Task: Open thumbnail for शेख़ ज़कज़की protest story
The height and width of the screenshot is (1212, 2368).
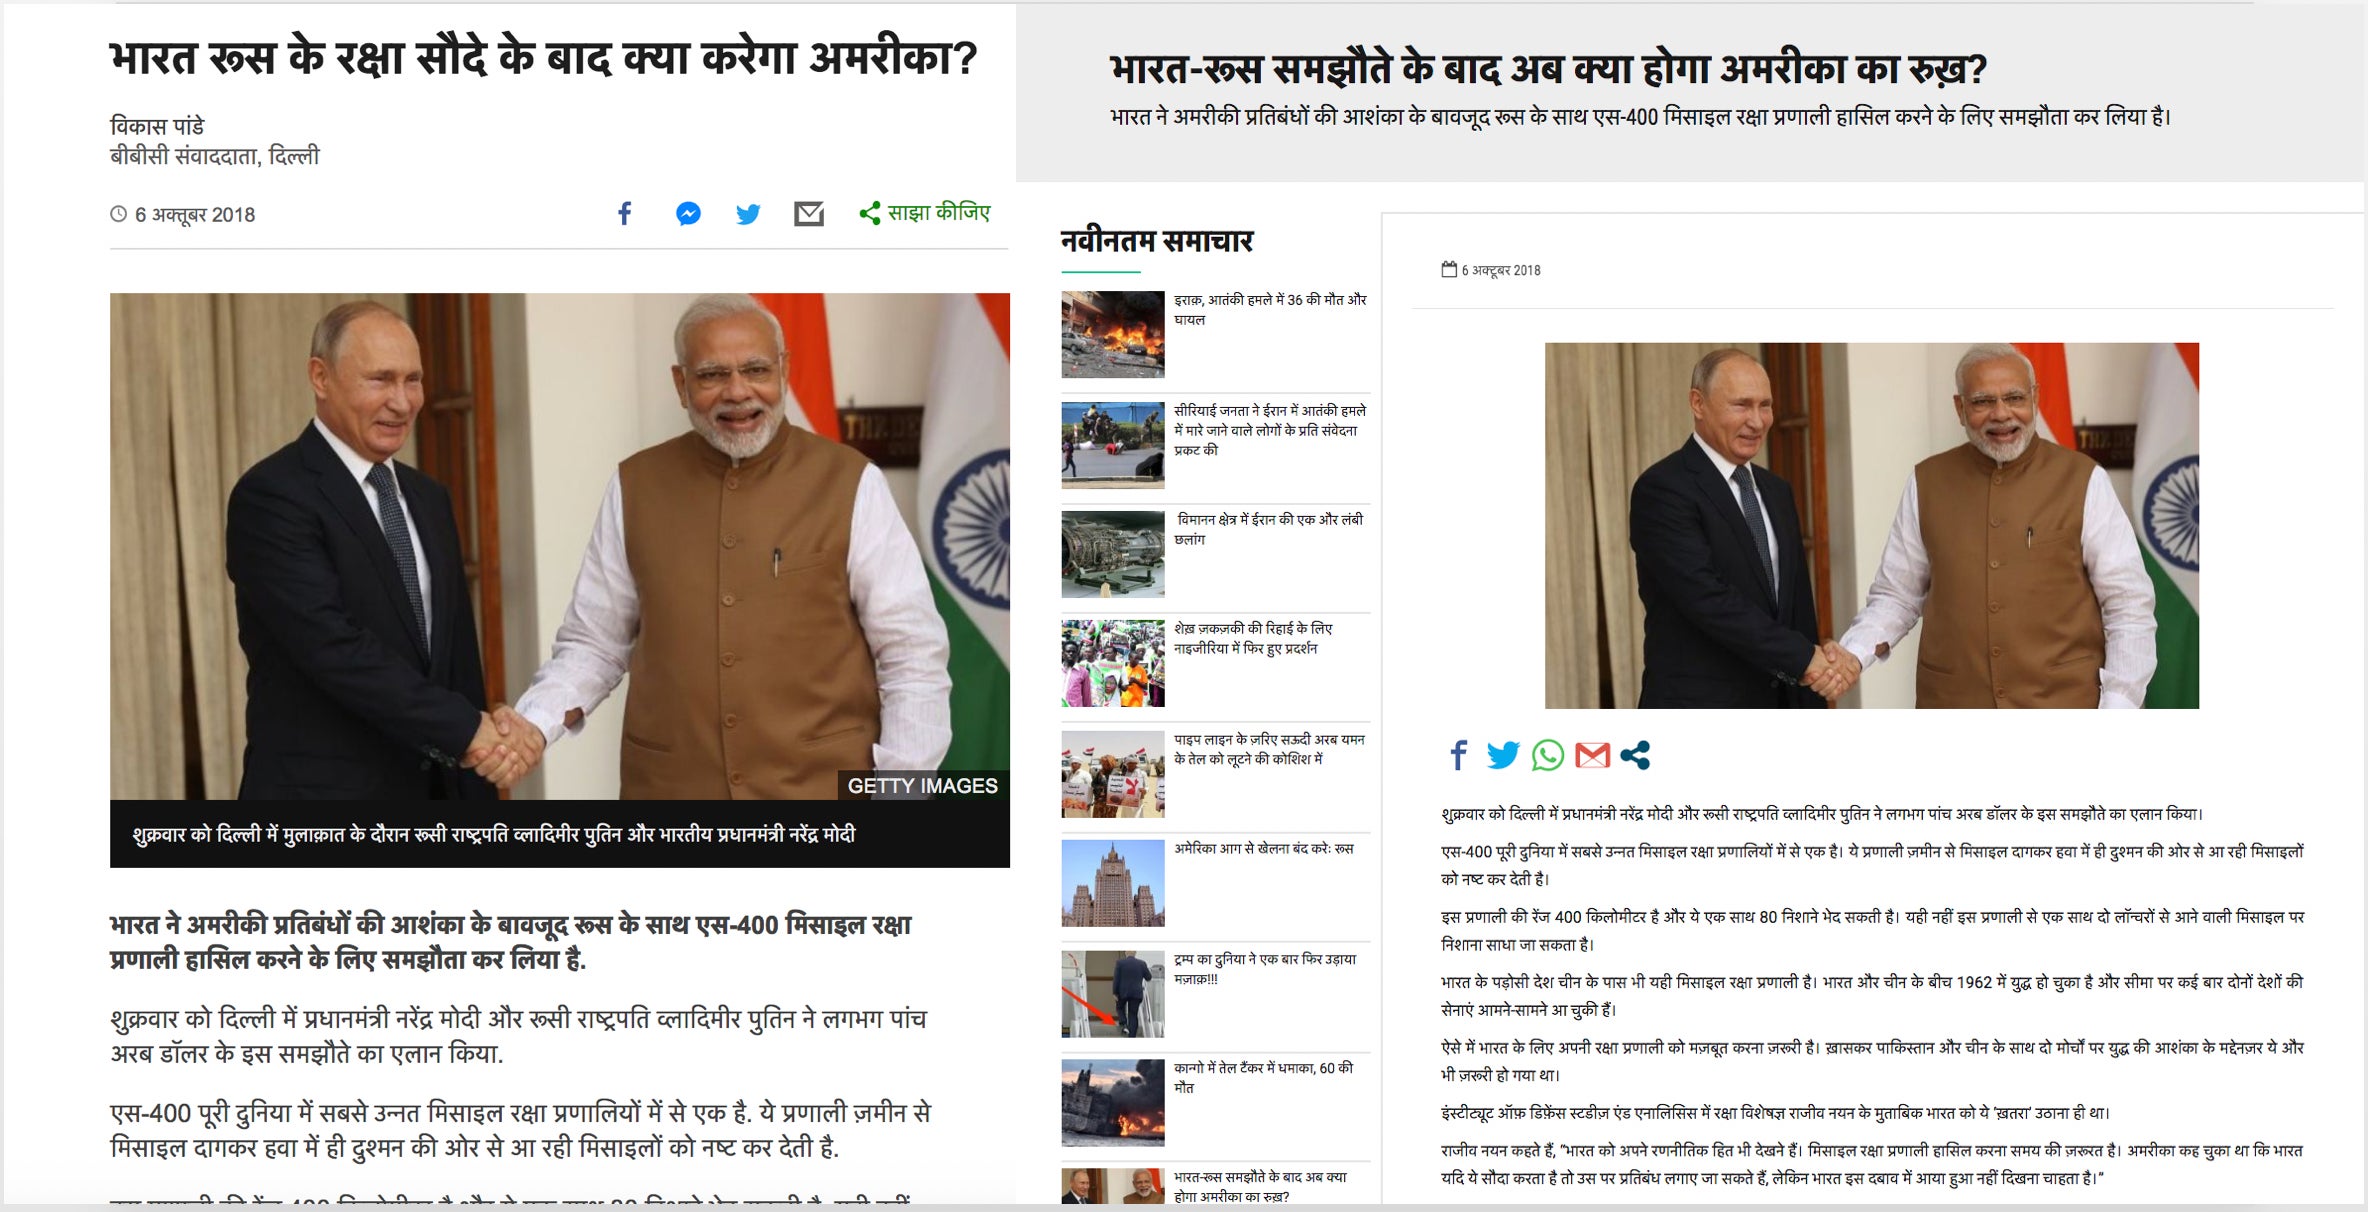Action: pyautogui.click(x=1113, y=663)
